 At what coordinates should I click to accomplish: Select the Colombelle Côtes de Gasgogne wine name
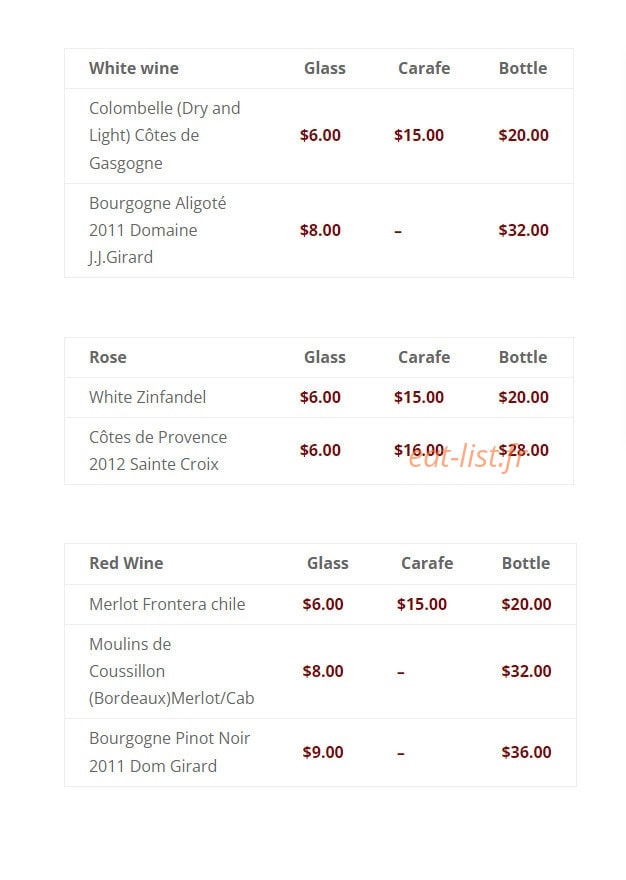click(x=165, y=135)
